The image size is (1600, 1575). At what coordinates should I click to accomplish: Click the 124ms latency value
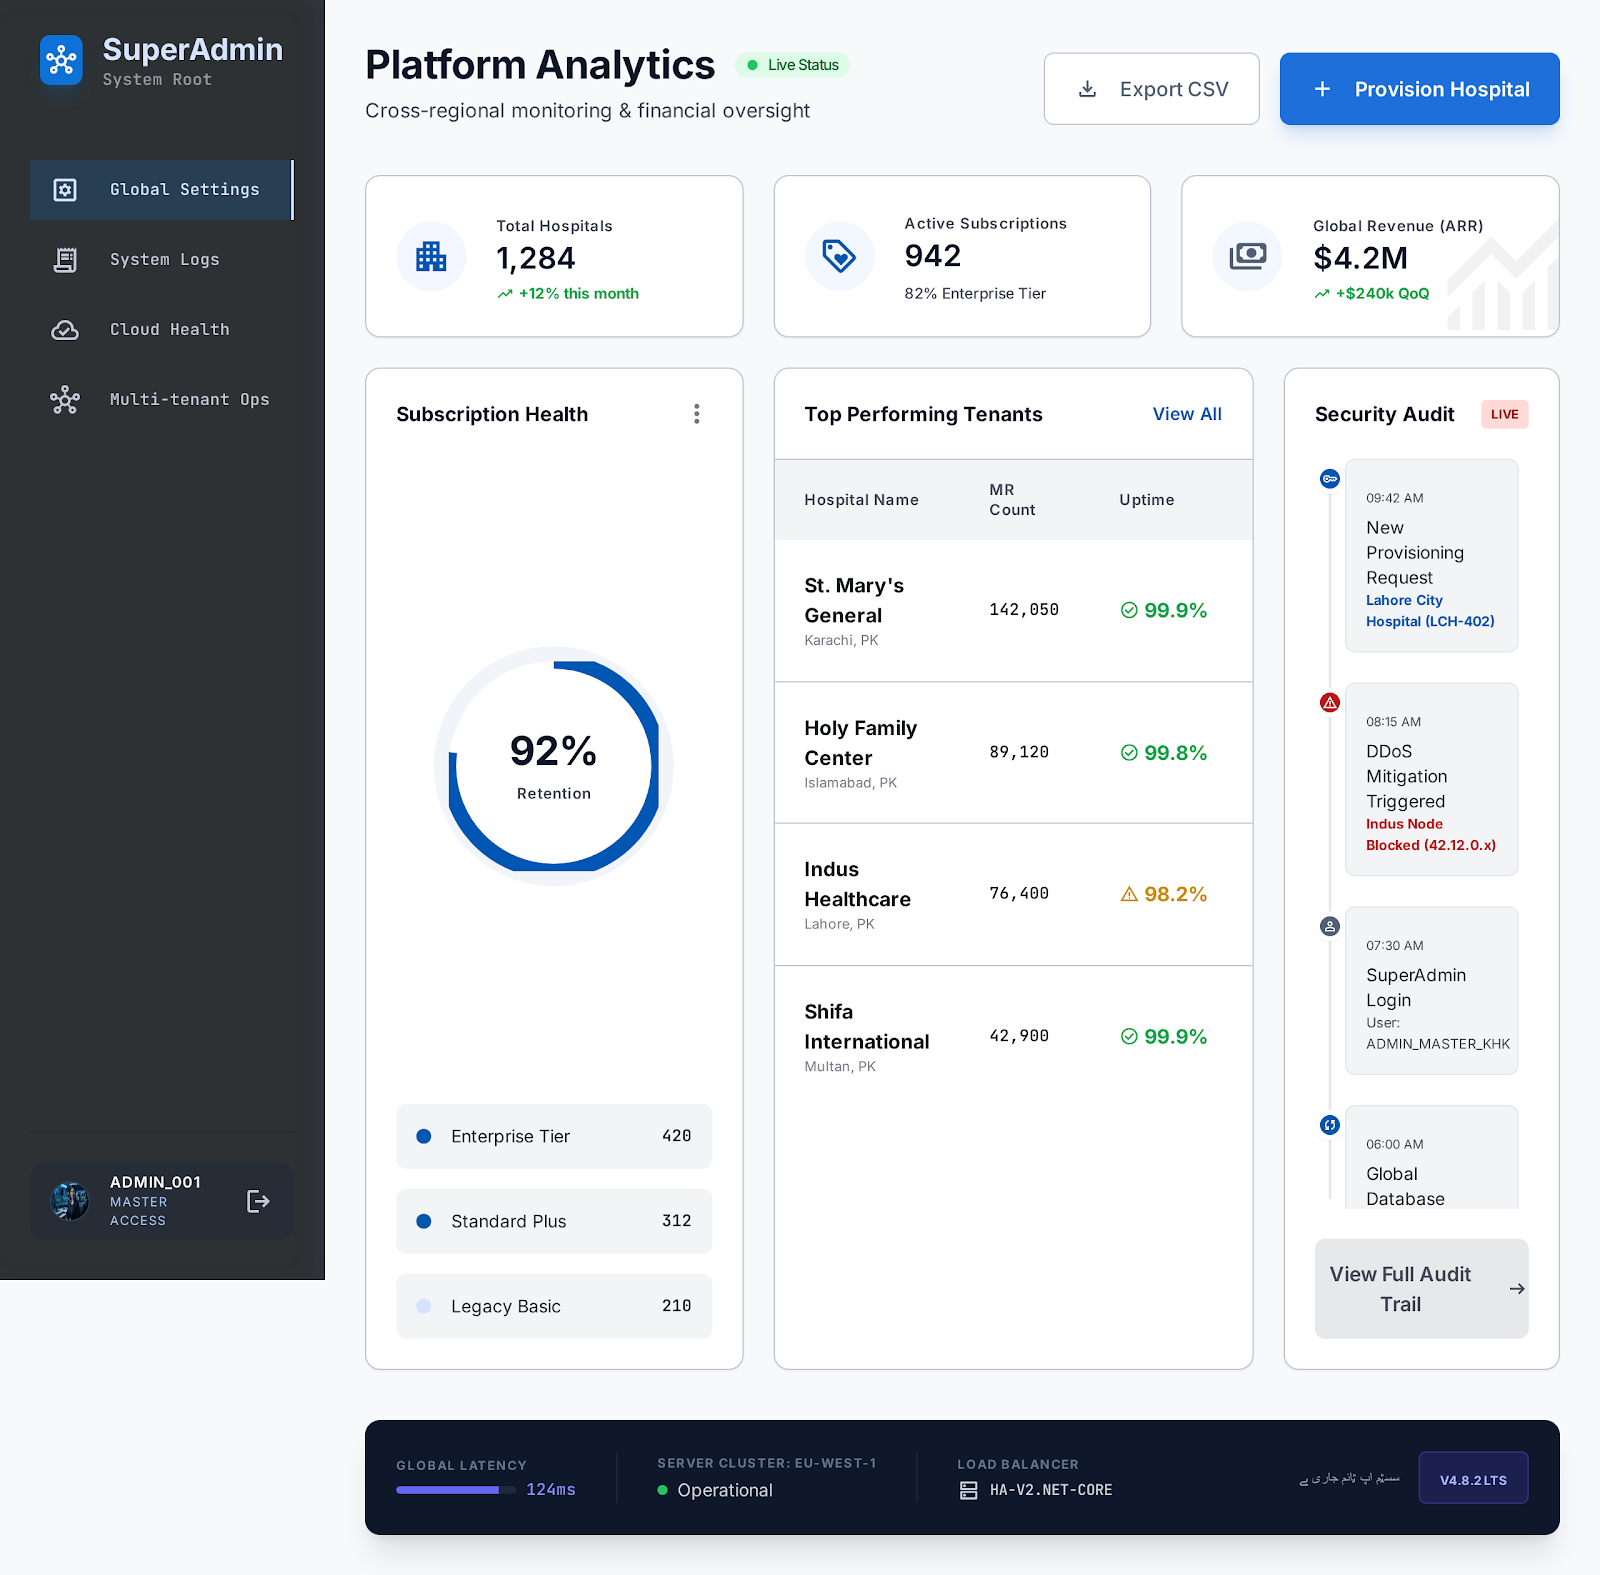(x=551, y=1490)
